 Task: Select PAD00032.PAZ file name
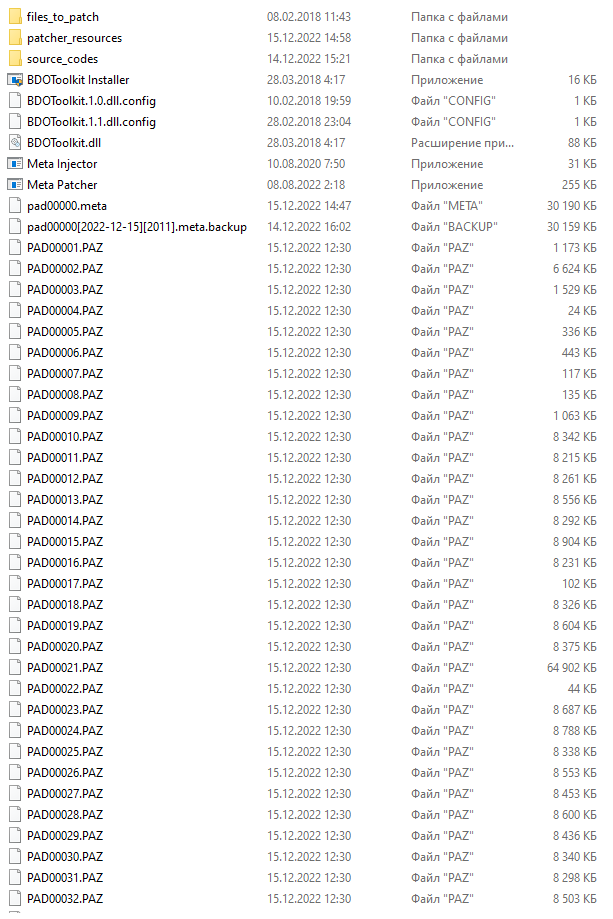tap(64, 898)
